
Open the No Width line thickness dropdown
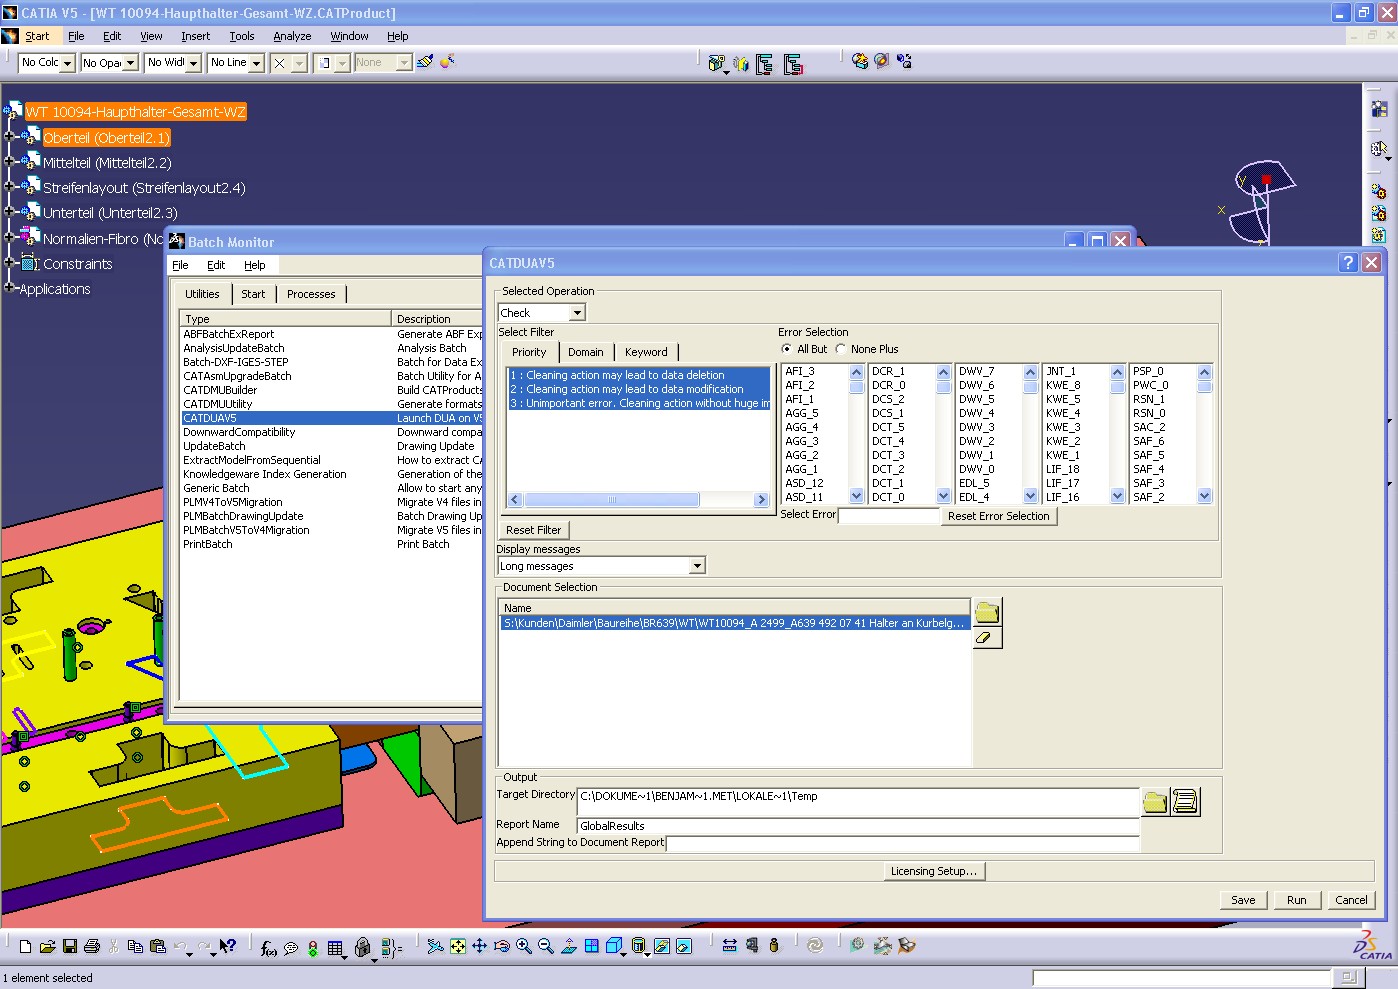tap(193, 63)
